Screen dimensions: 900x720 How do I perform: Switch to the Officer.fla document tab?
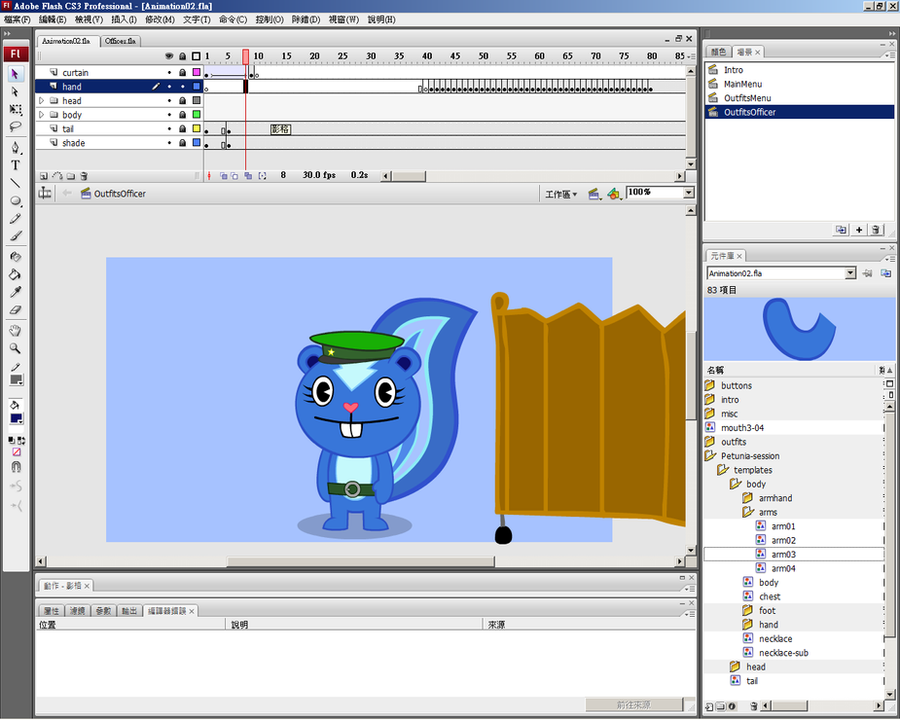coord(121,41)
